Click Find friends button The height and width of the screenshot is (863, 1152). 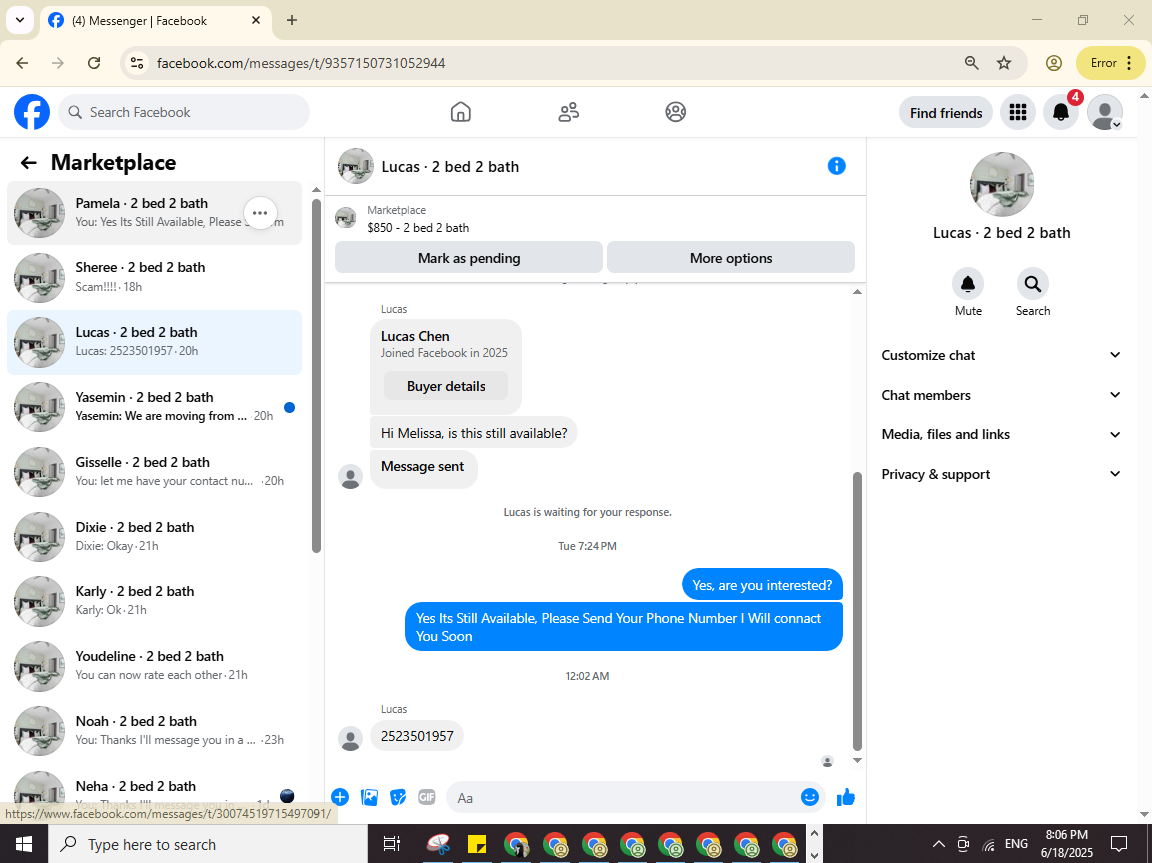point(946,112)
